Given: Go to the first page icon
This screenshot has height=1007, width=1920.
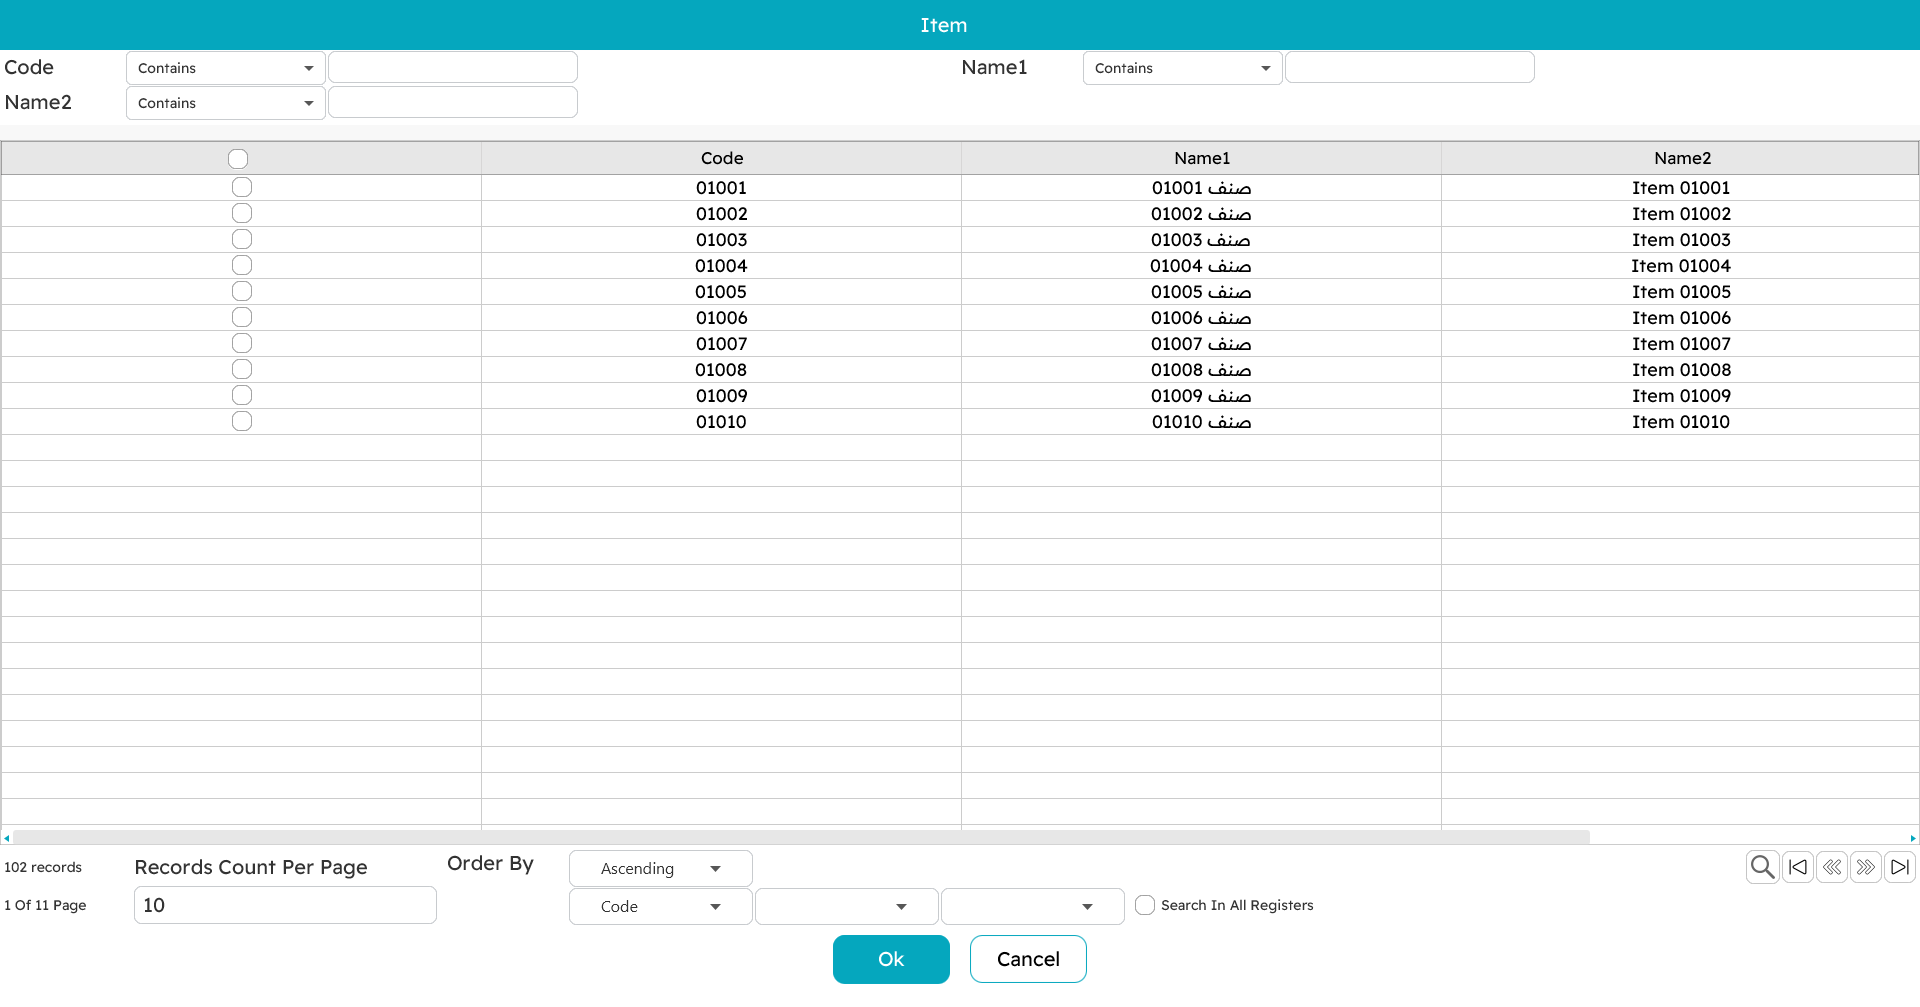Looking at the screenshot, I should pos(1798,867).
